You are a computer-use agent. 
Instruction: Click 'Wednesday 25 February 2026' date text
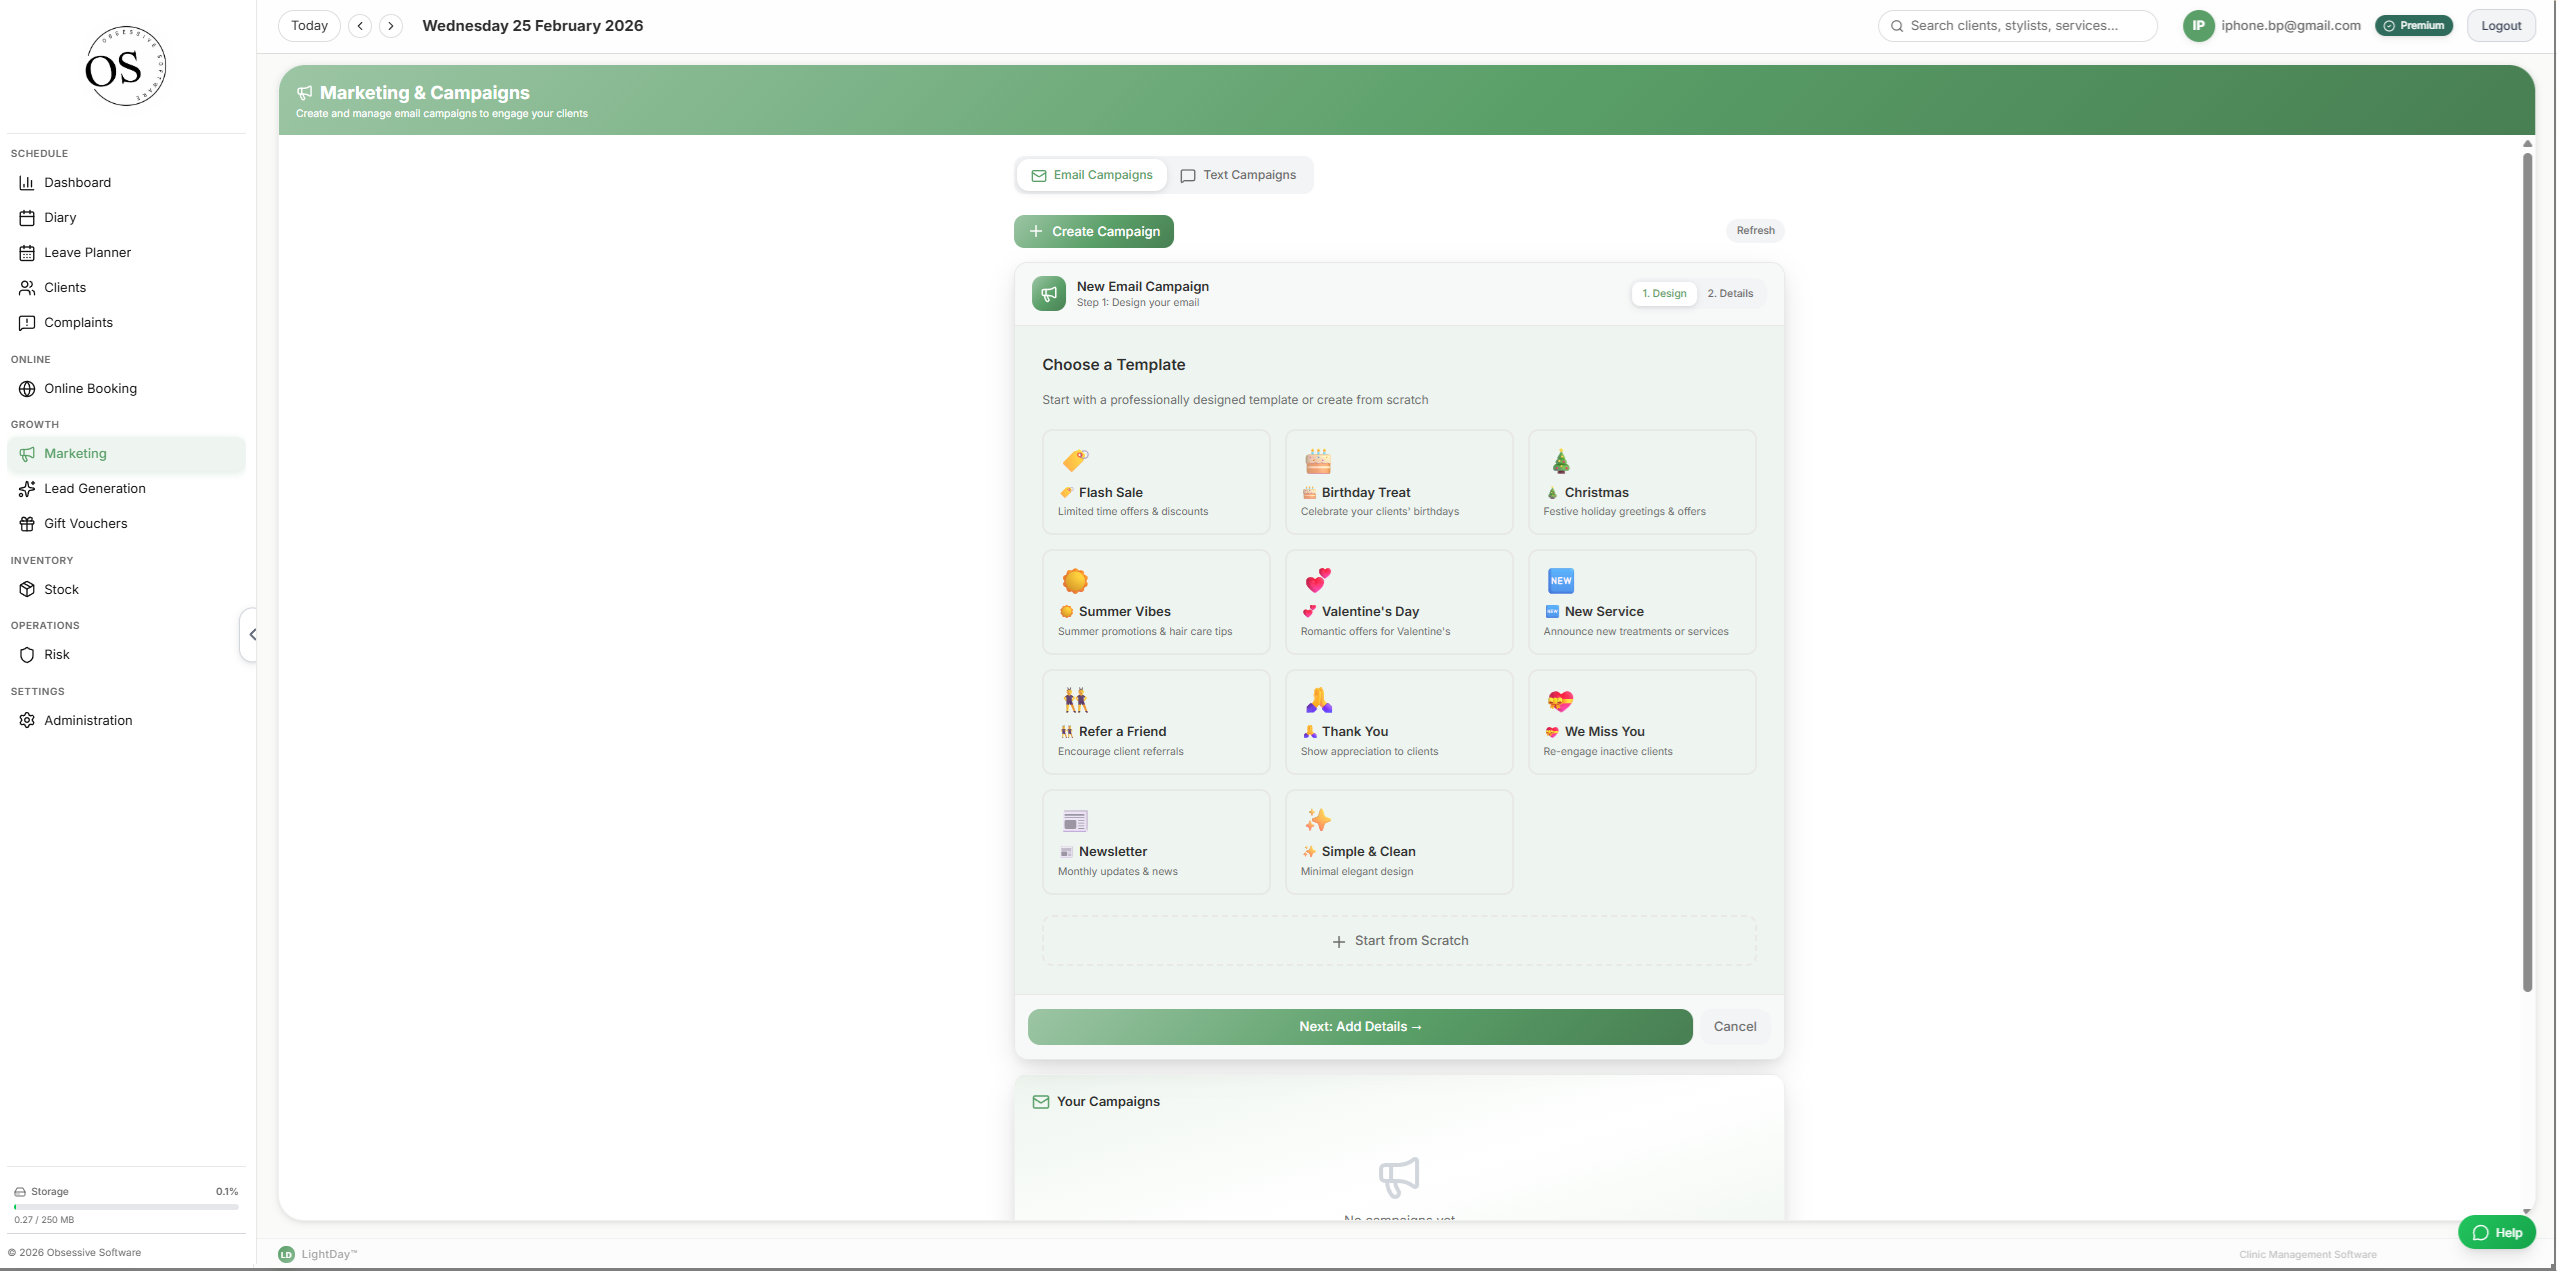pos(532,26)
